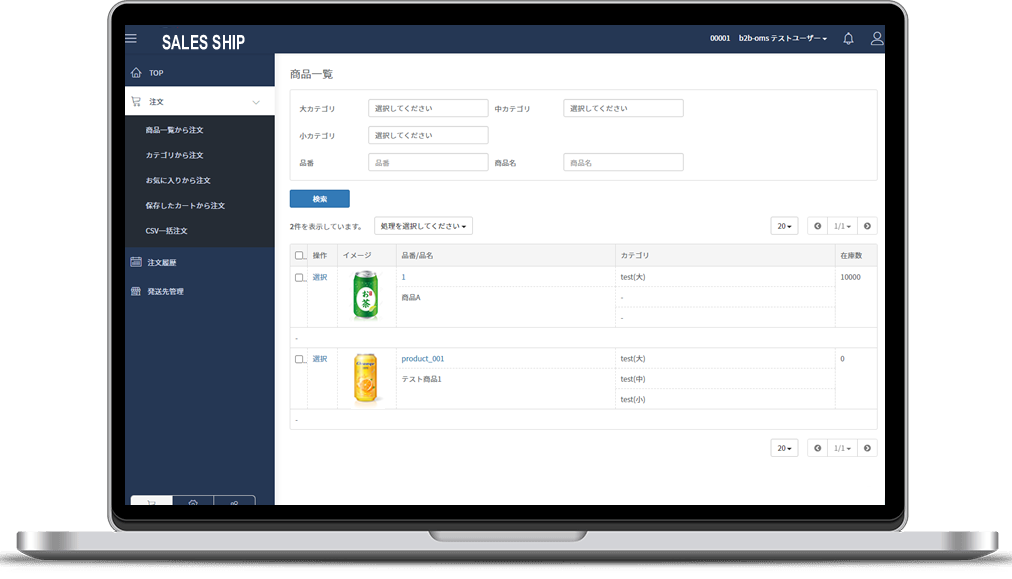Open the product_001 link

point(423,359)
